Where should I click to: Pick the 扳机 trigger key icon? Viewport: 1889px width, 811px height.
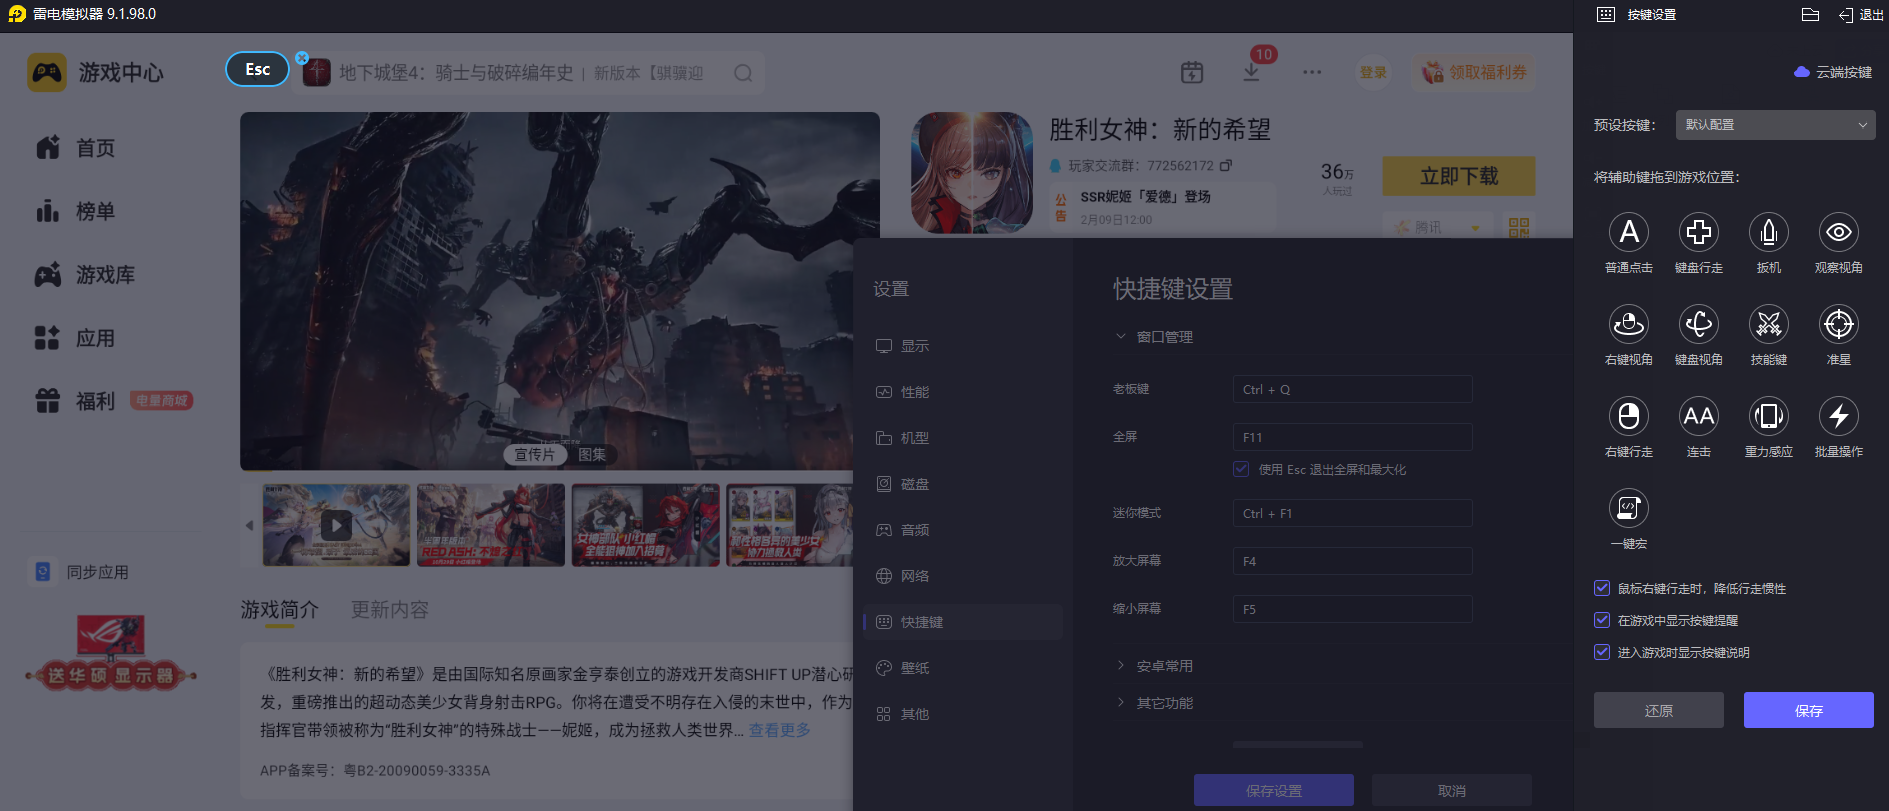[x=1768, y=232]
